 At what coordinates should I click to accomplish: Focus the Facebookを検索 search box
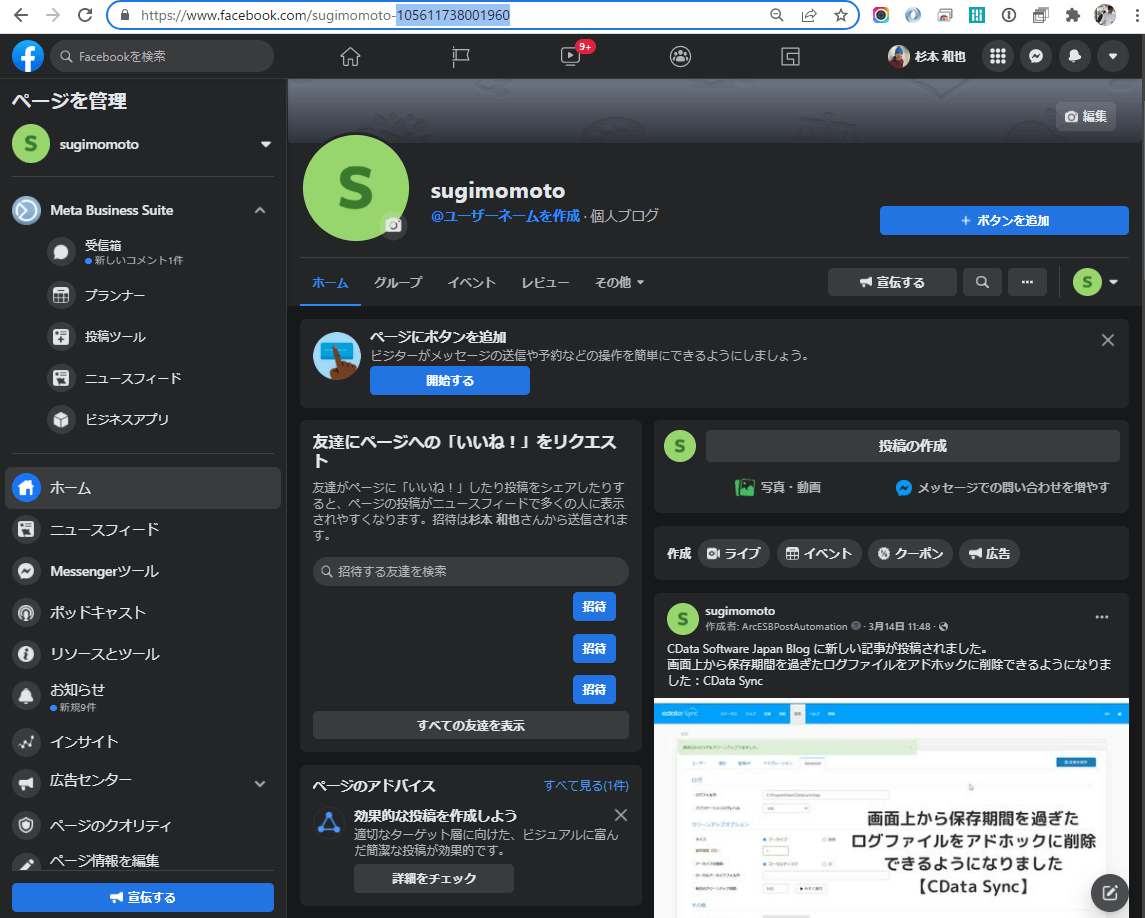pyautogui.click(x=162, y=56)
